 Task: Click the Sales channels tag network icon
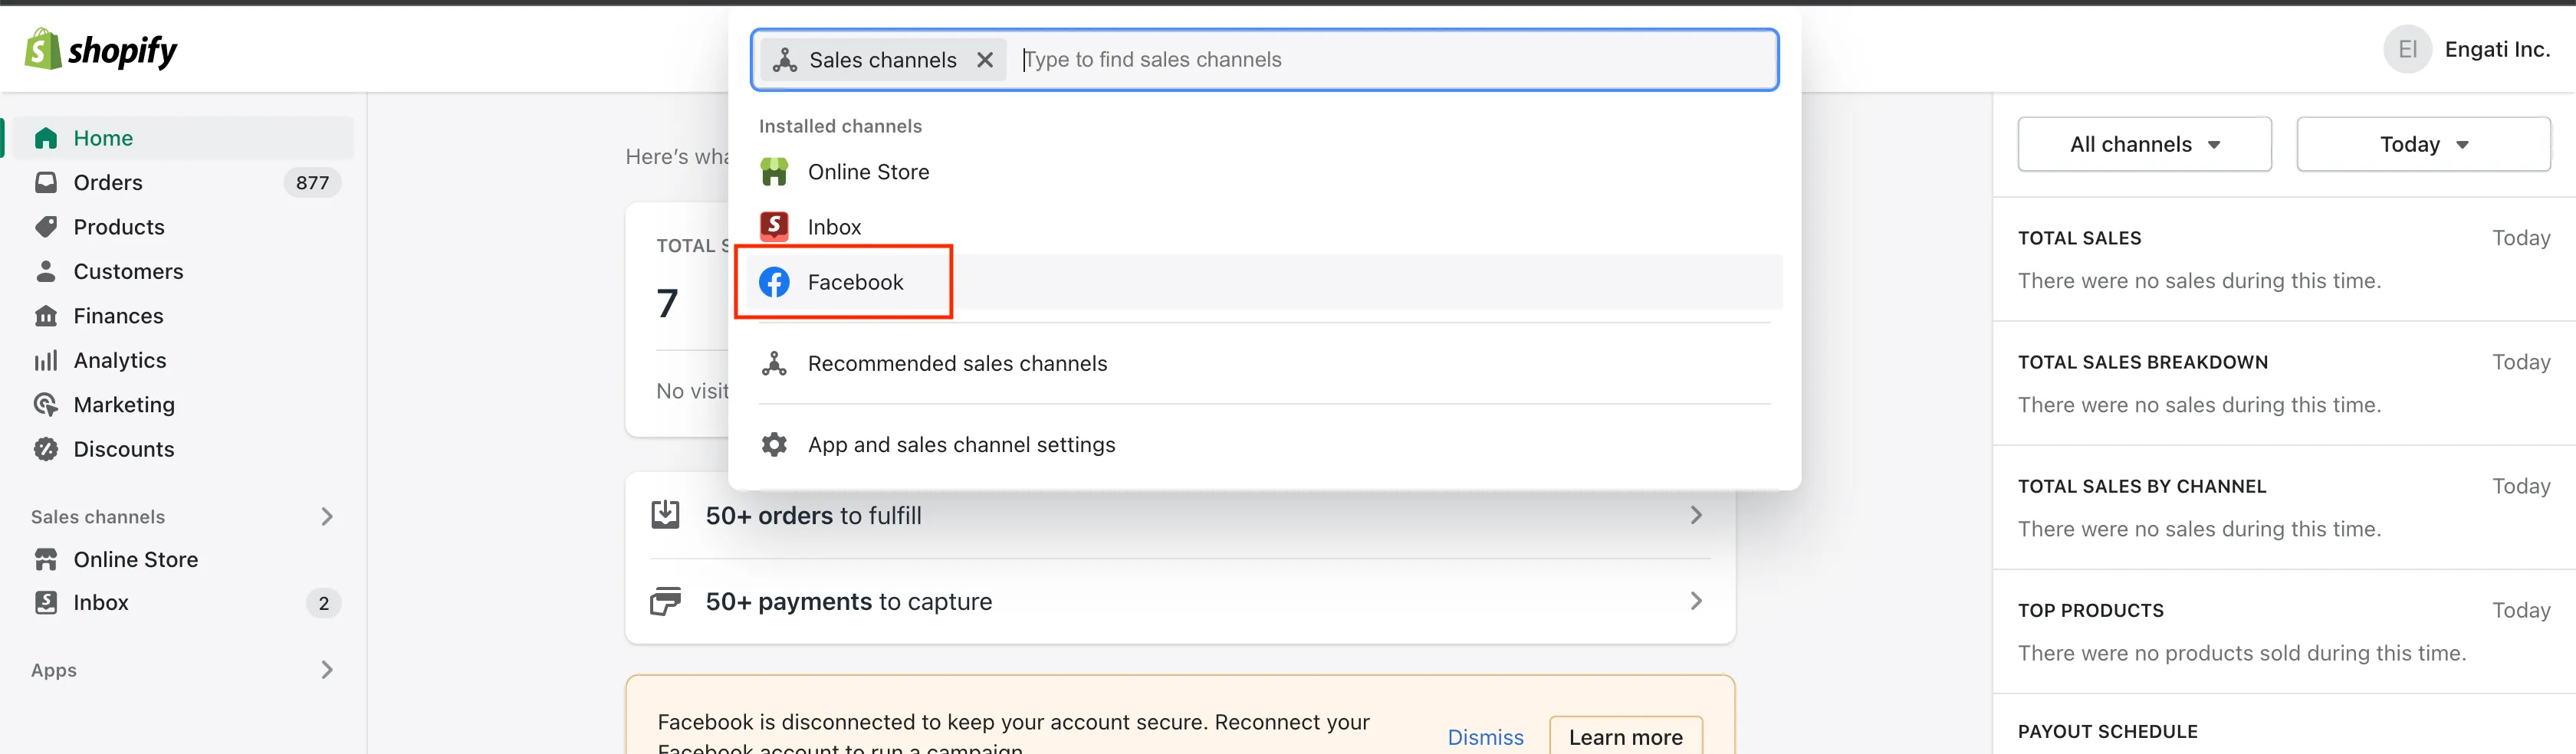[785, 60]
